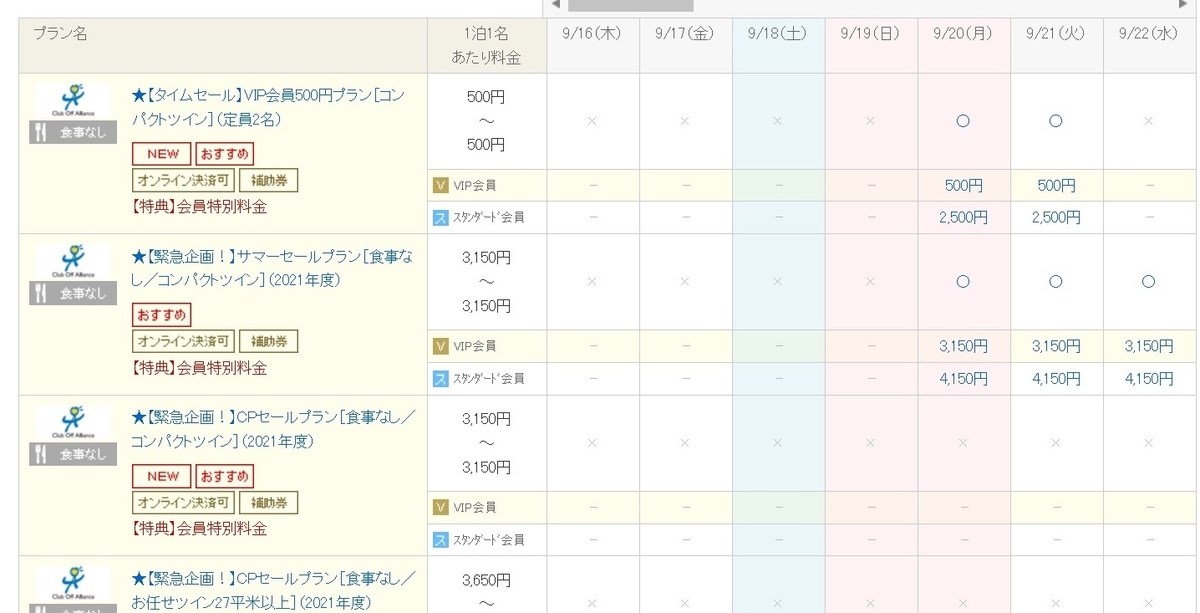Image resolution: width=1200 pixels, height=613 pixels.
Task: Click the V icon in VIP会員500円プラン's VIP会員 row
Action: pyautogui.click(x=440, y=185)
